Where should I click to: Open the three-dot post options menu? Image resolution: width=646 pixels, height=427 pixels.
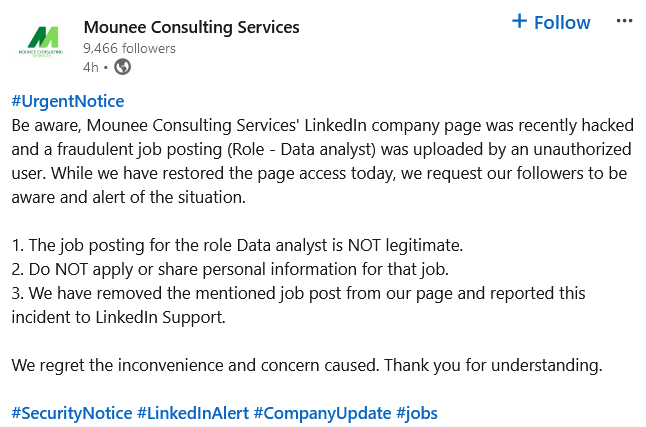pyautogui.click(x=624, y=21)
